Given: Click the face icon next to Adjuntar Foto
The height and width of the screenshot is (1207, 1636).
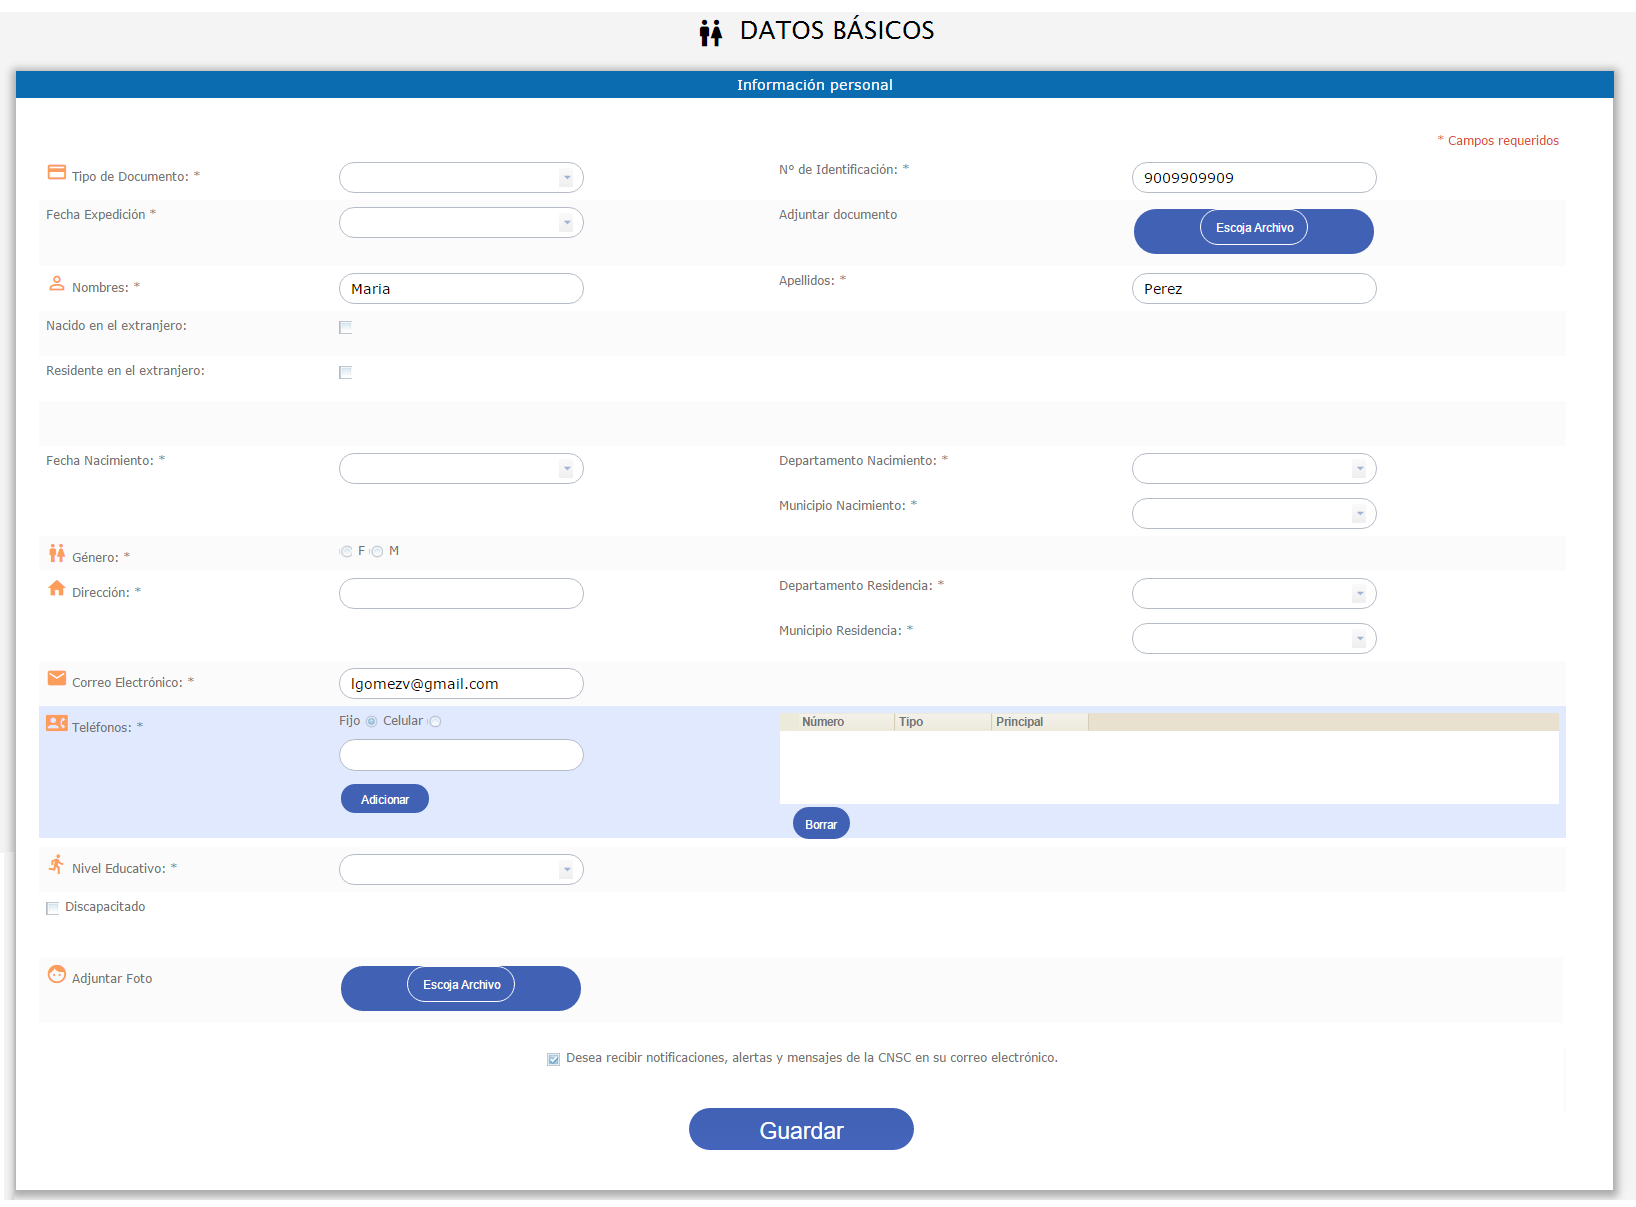Looking at the screenshot, I should 57,974.
